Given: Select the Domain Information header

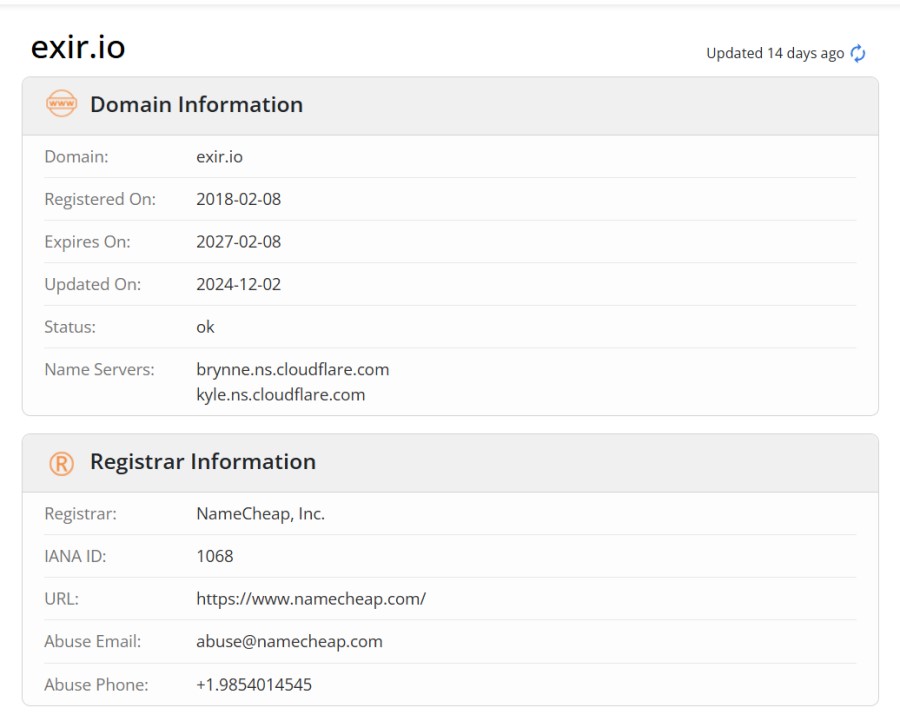Looking at the screenshot, I should (x=196, y=104).
